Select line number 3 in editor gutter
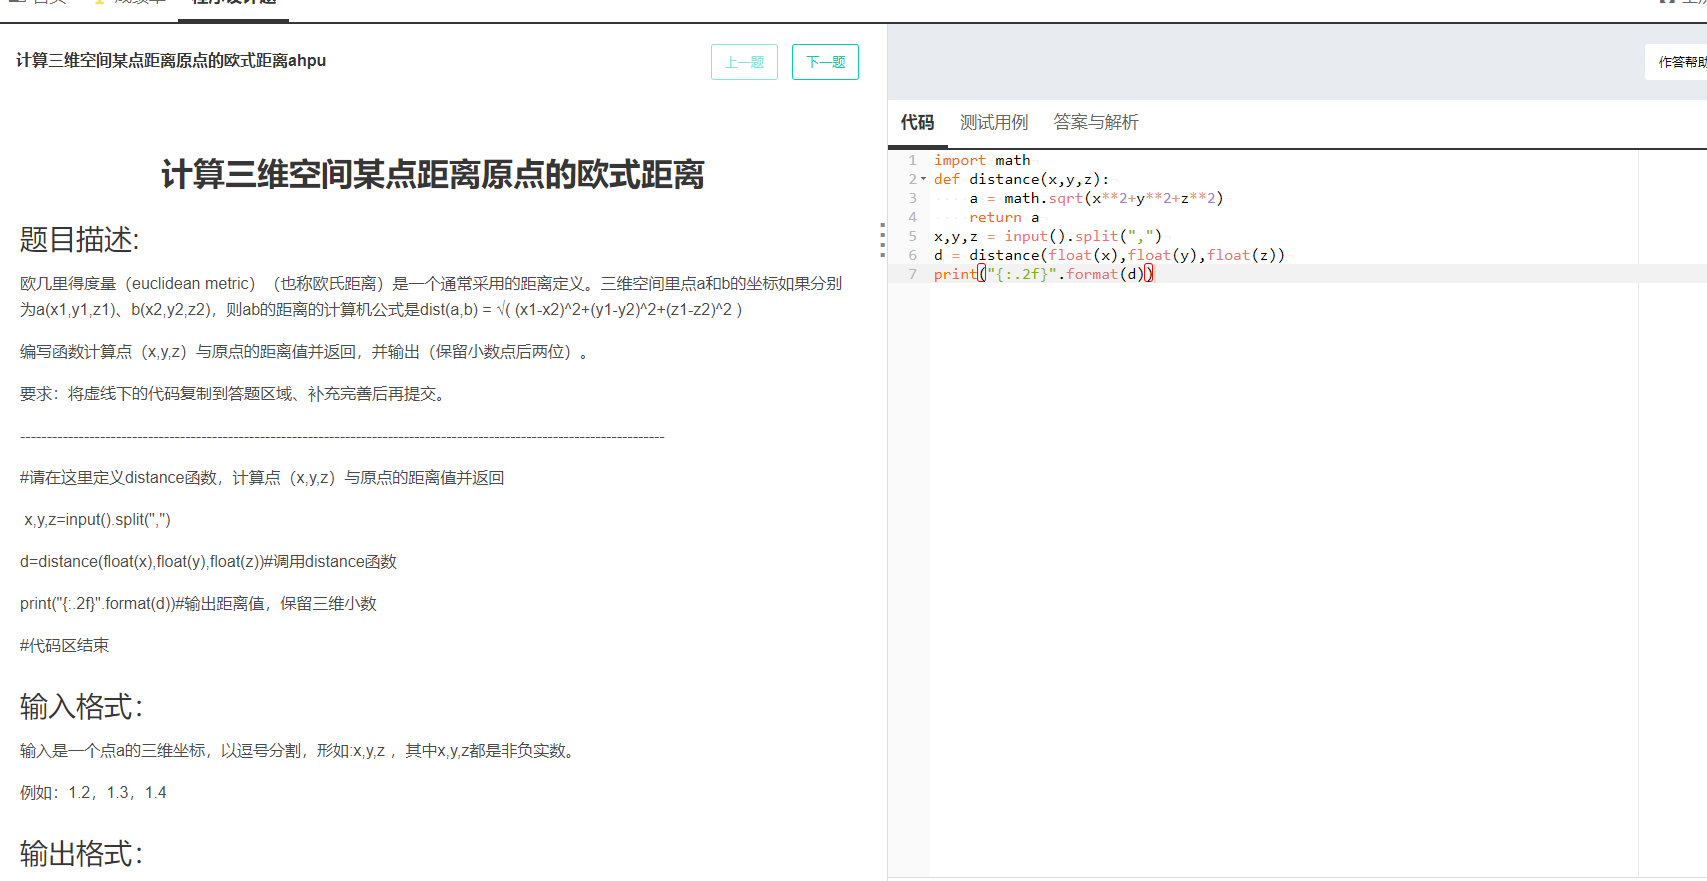 click(x=912, y=198)
